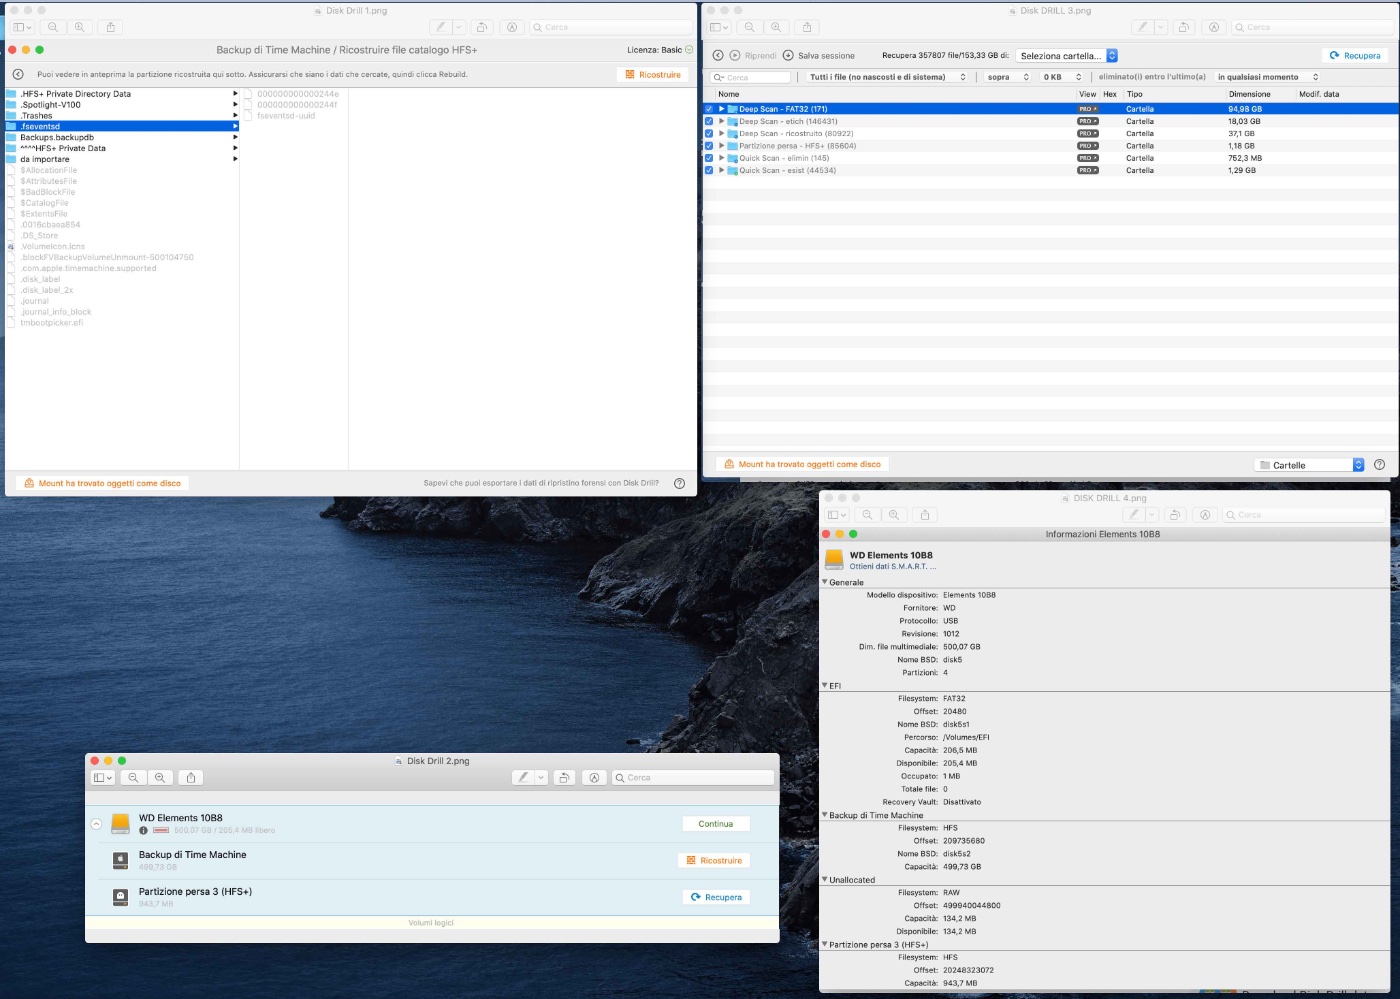Select Backups.backupdb folder in file tree
The height and width of the screenshot is (999, 1400).
(57, 137)
